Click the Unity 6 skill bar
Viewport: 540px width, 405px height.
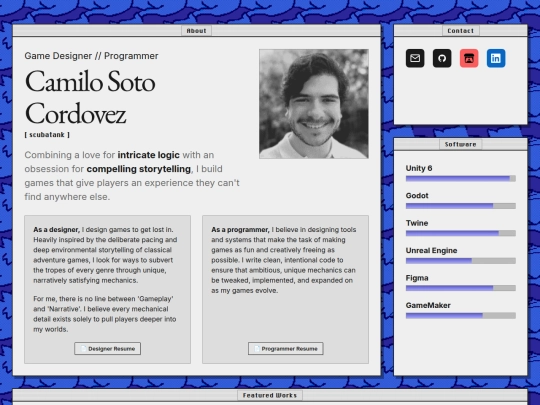point(461,178)
